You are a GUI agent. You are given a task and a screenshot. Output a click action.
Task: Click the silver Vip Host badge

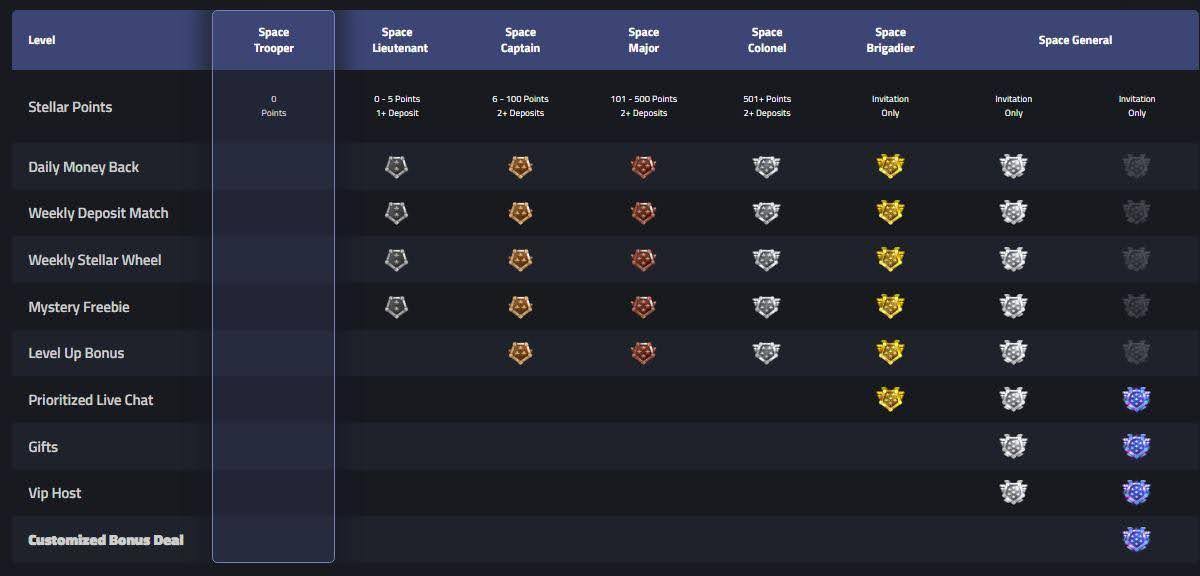(x=1013, y=493)
